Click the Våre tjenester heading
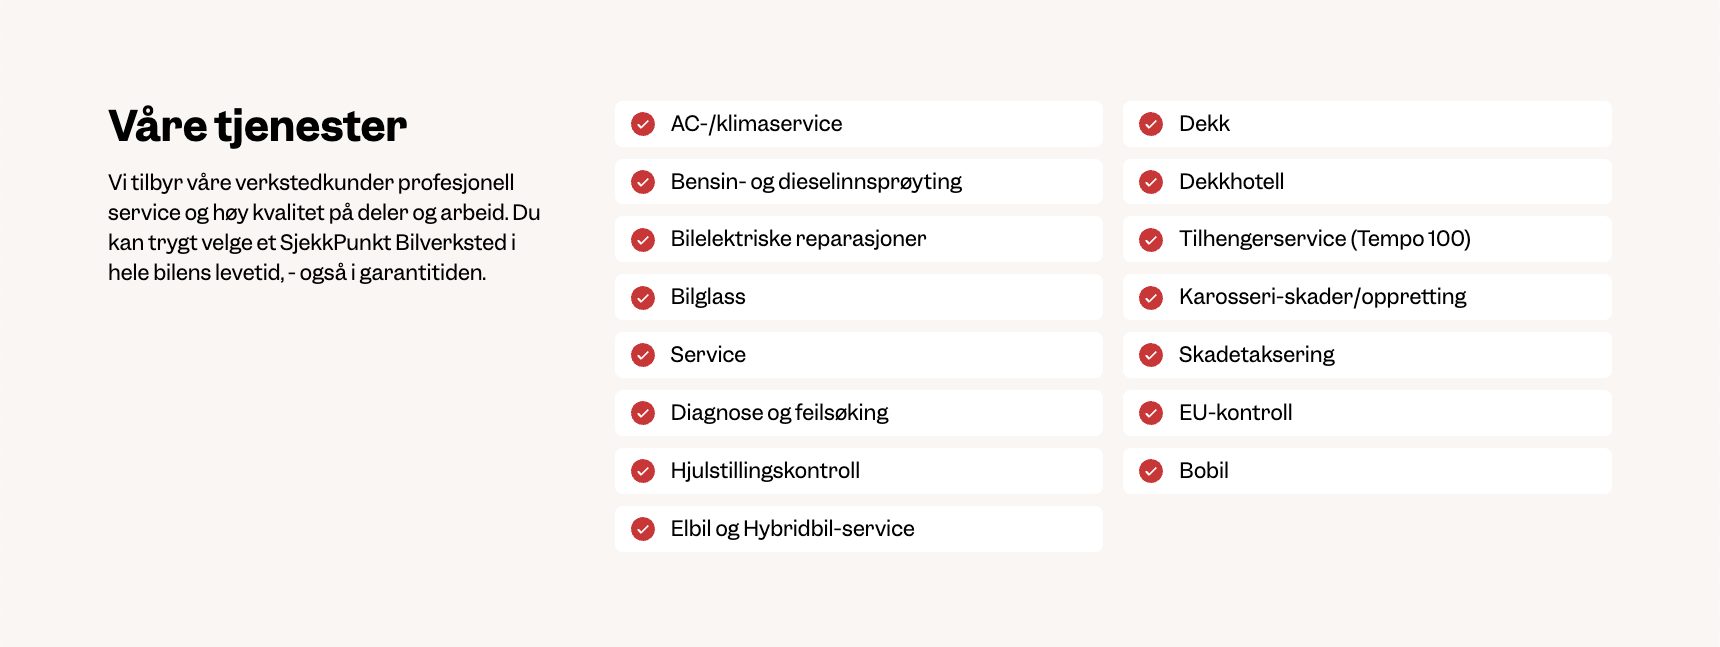 (x=257, y=127)
